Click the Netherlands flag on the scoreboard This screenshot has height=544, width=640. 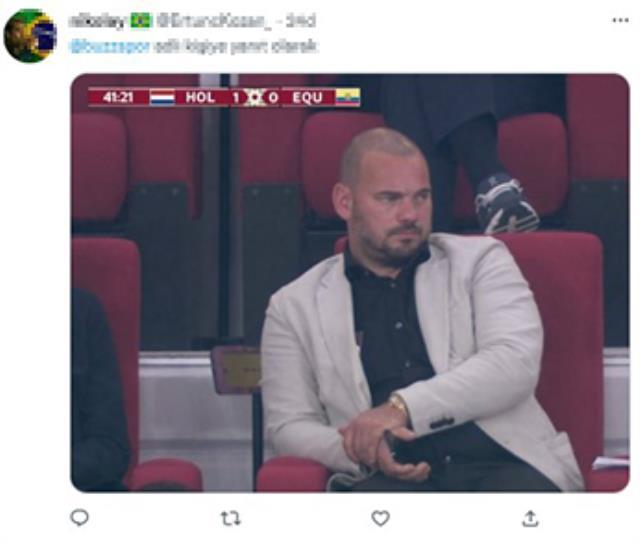coord(162,98)
